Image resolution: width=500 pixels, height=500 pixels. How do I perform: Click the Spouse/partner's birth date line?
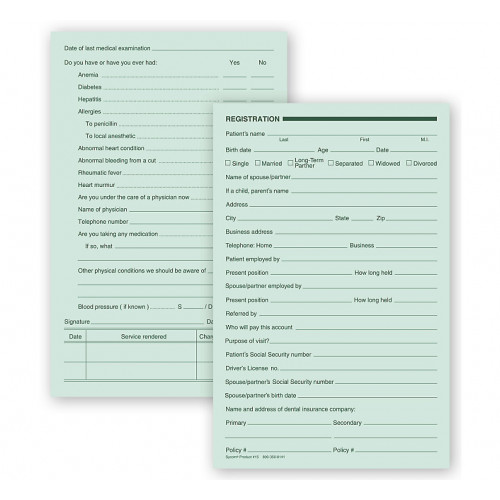coord(367,396)
